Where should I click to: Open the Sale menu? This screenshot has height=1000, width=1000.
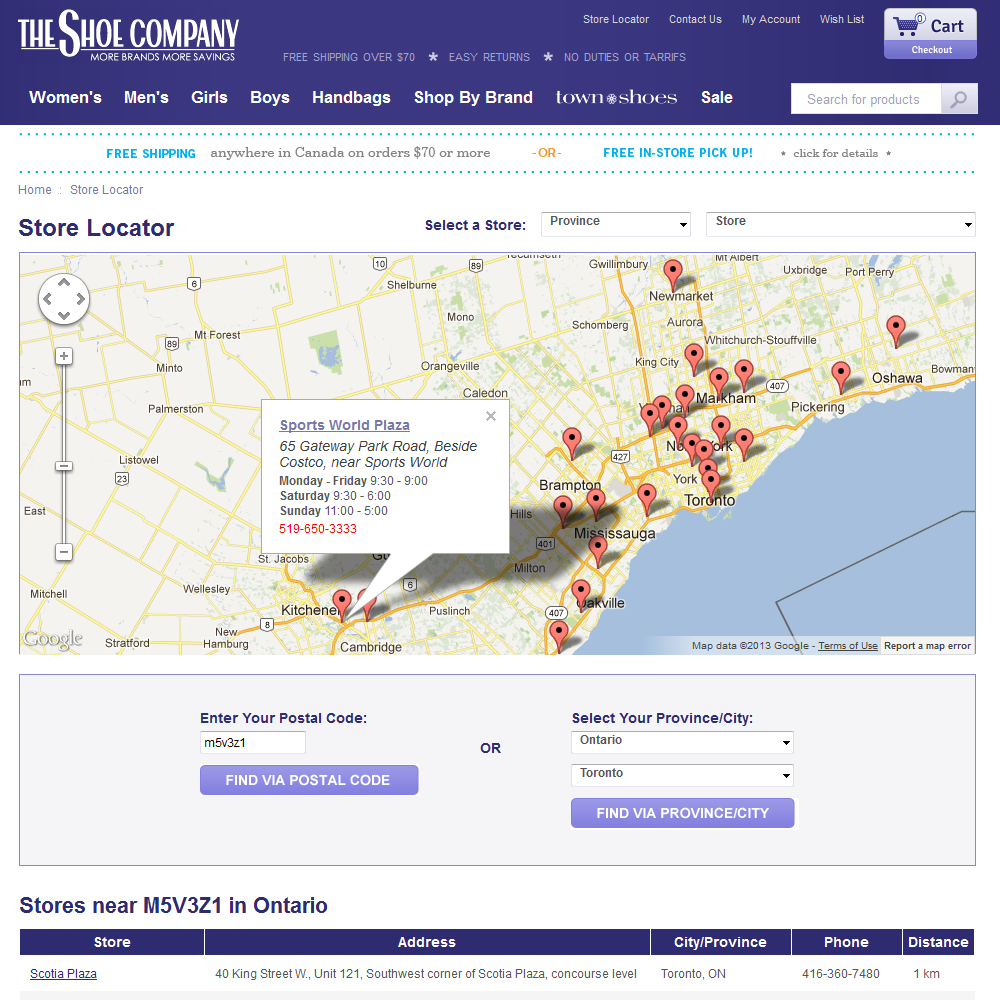717,98
